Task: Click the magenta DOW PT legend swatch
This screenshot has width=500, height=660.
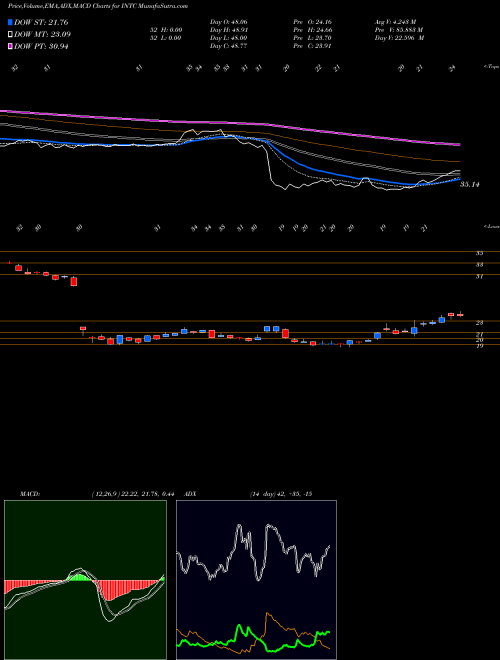Action: pos(10,46)
